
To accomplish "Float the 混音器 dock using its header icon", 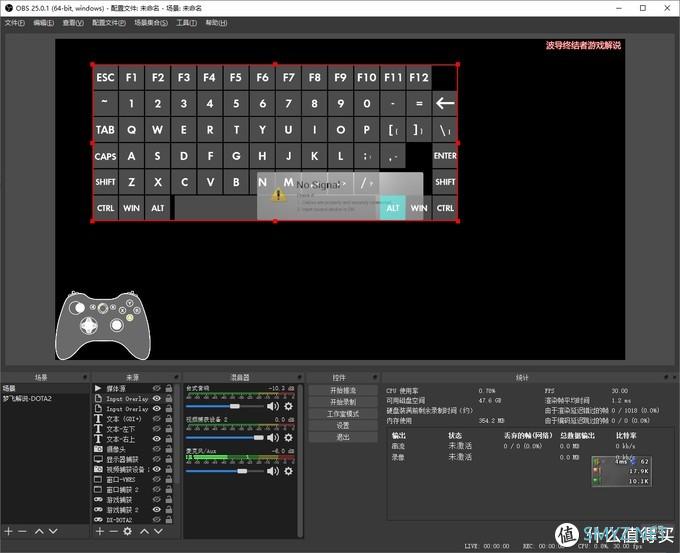I will coord(300,377).
